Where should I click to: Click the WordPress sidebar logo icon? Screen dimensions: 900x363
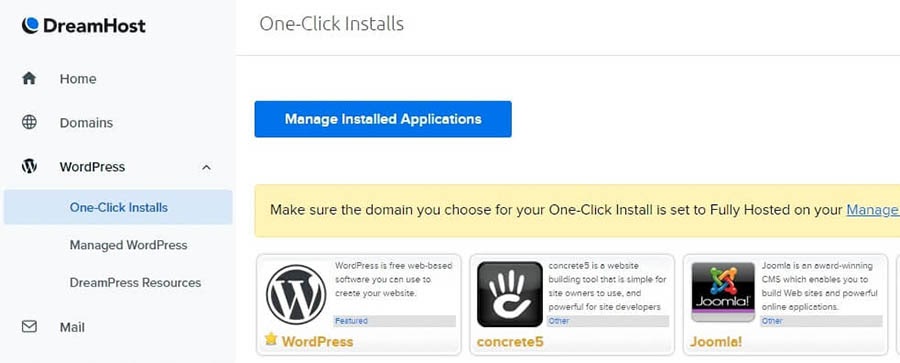pos(29,167)
